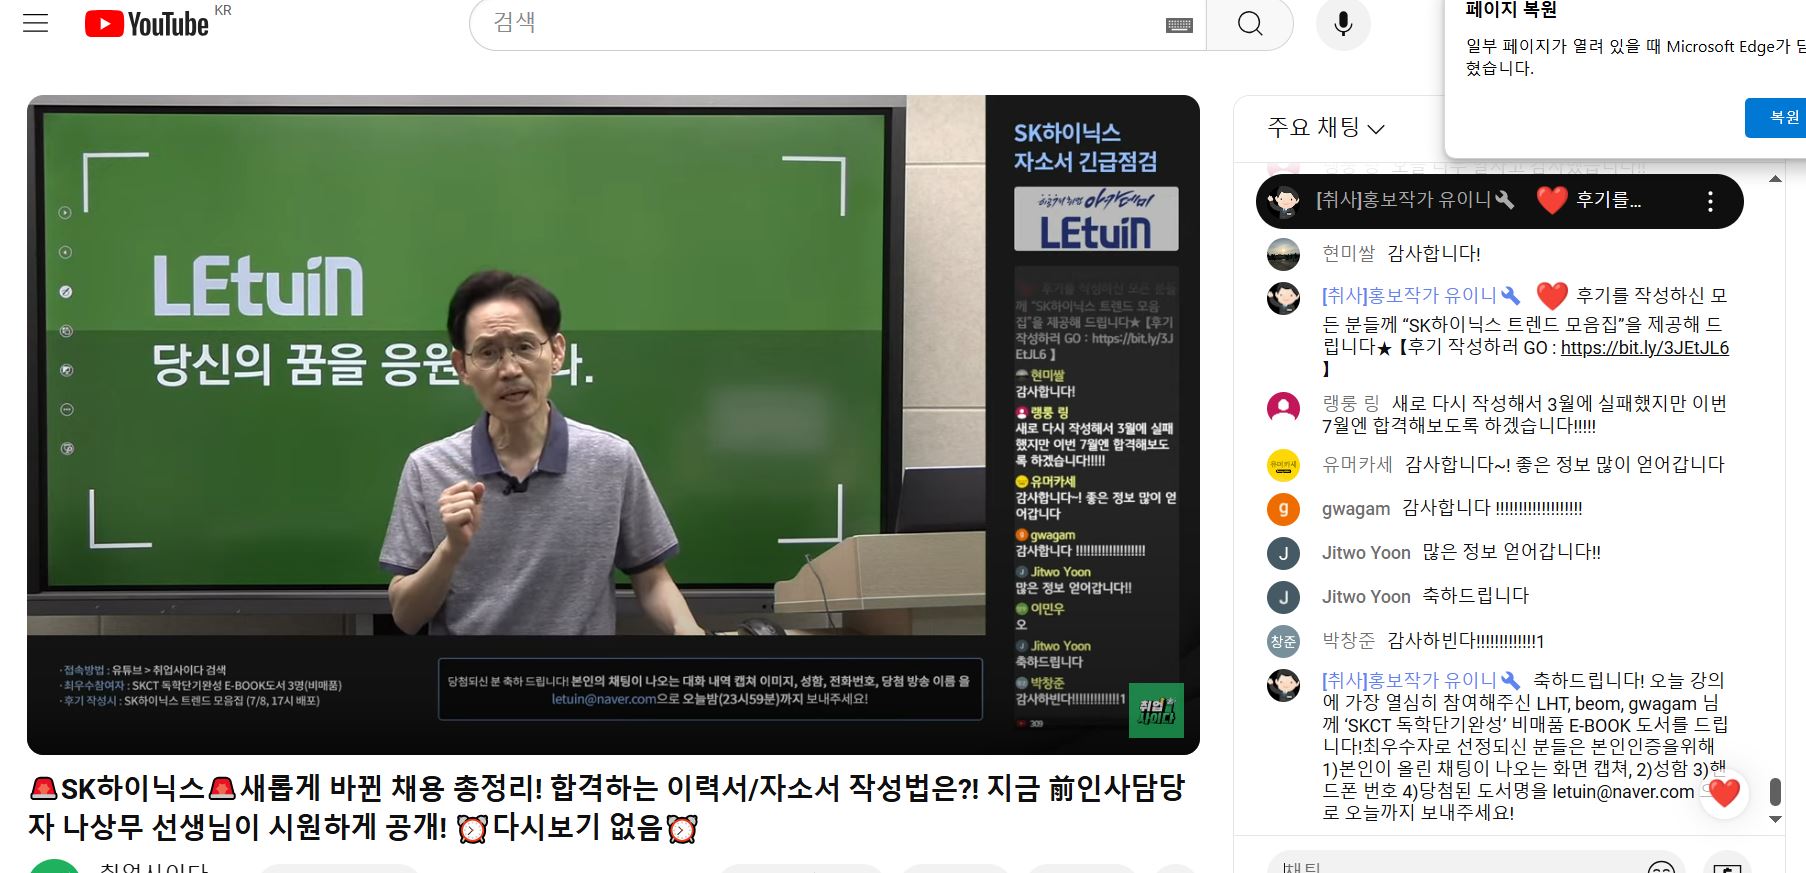Click wrench badge beside the 후기를 작성하신 message
This screenshot has height=873, width=1806.
1510,296
